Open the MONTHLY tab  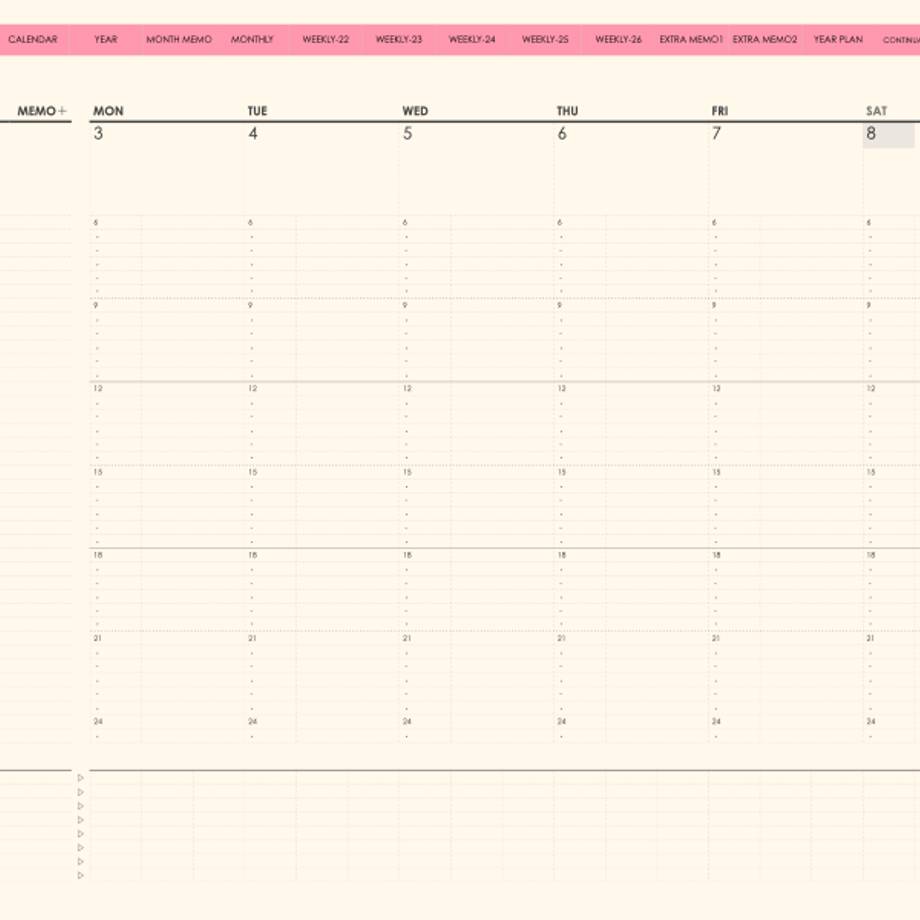point(252,39)
